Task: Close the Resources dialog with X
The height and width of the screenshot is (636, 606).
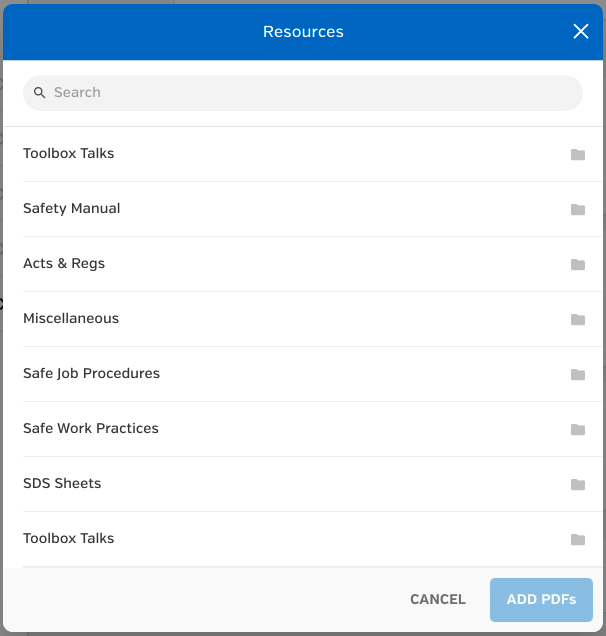Action: 580,31
